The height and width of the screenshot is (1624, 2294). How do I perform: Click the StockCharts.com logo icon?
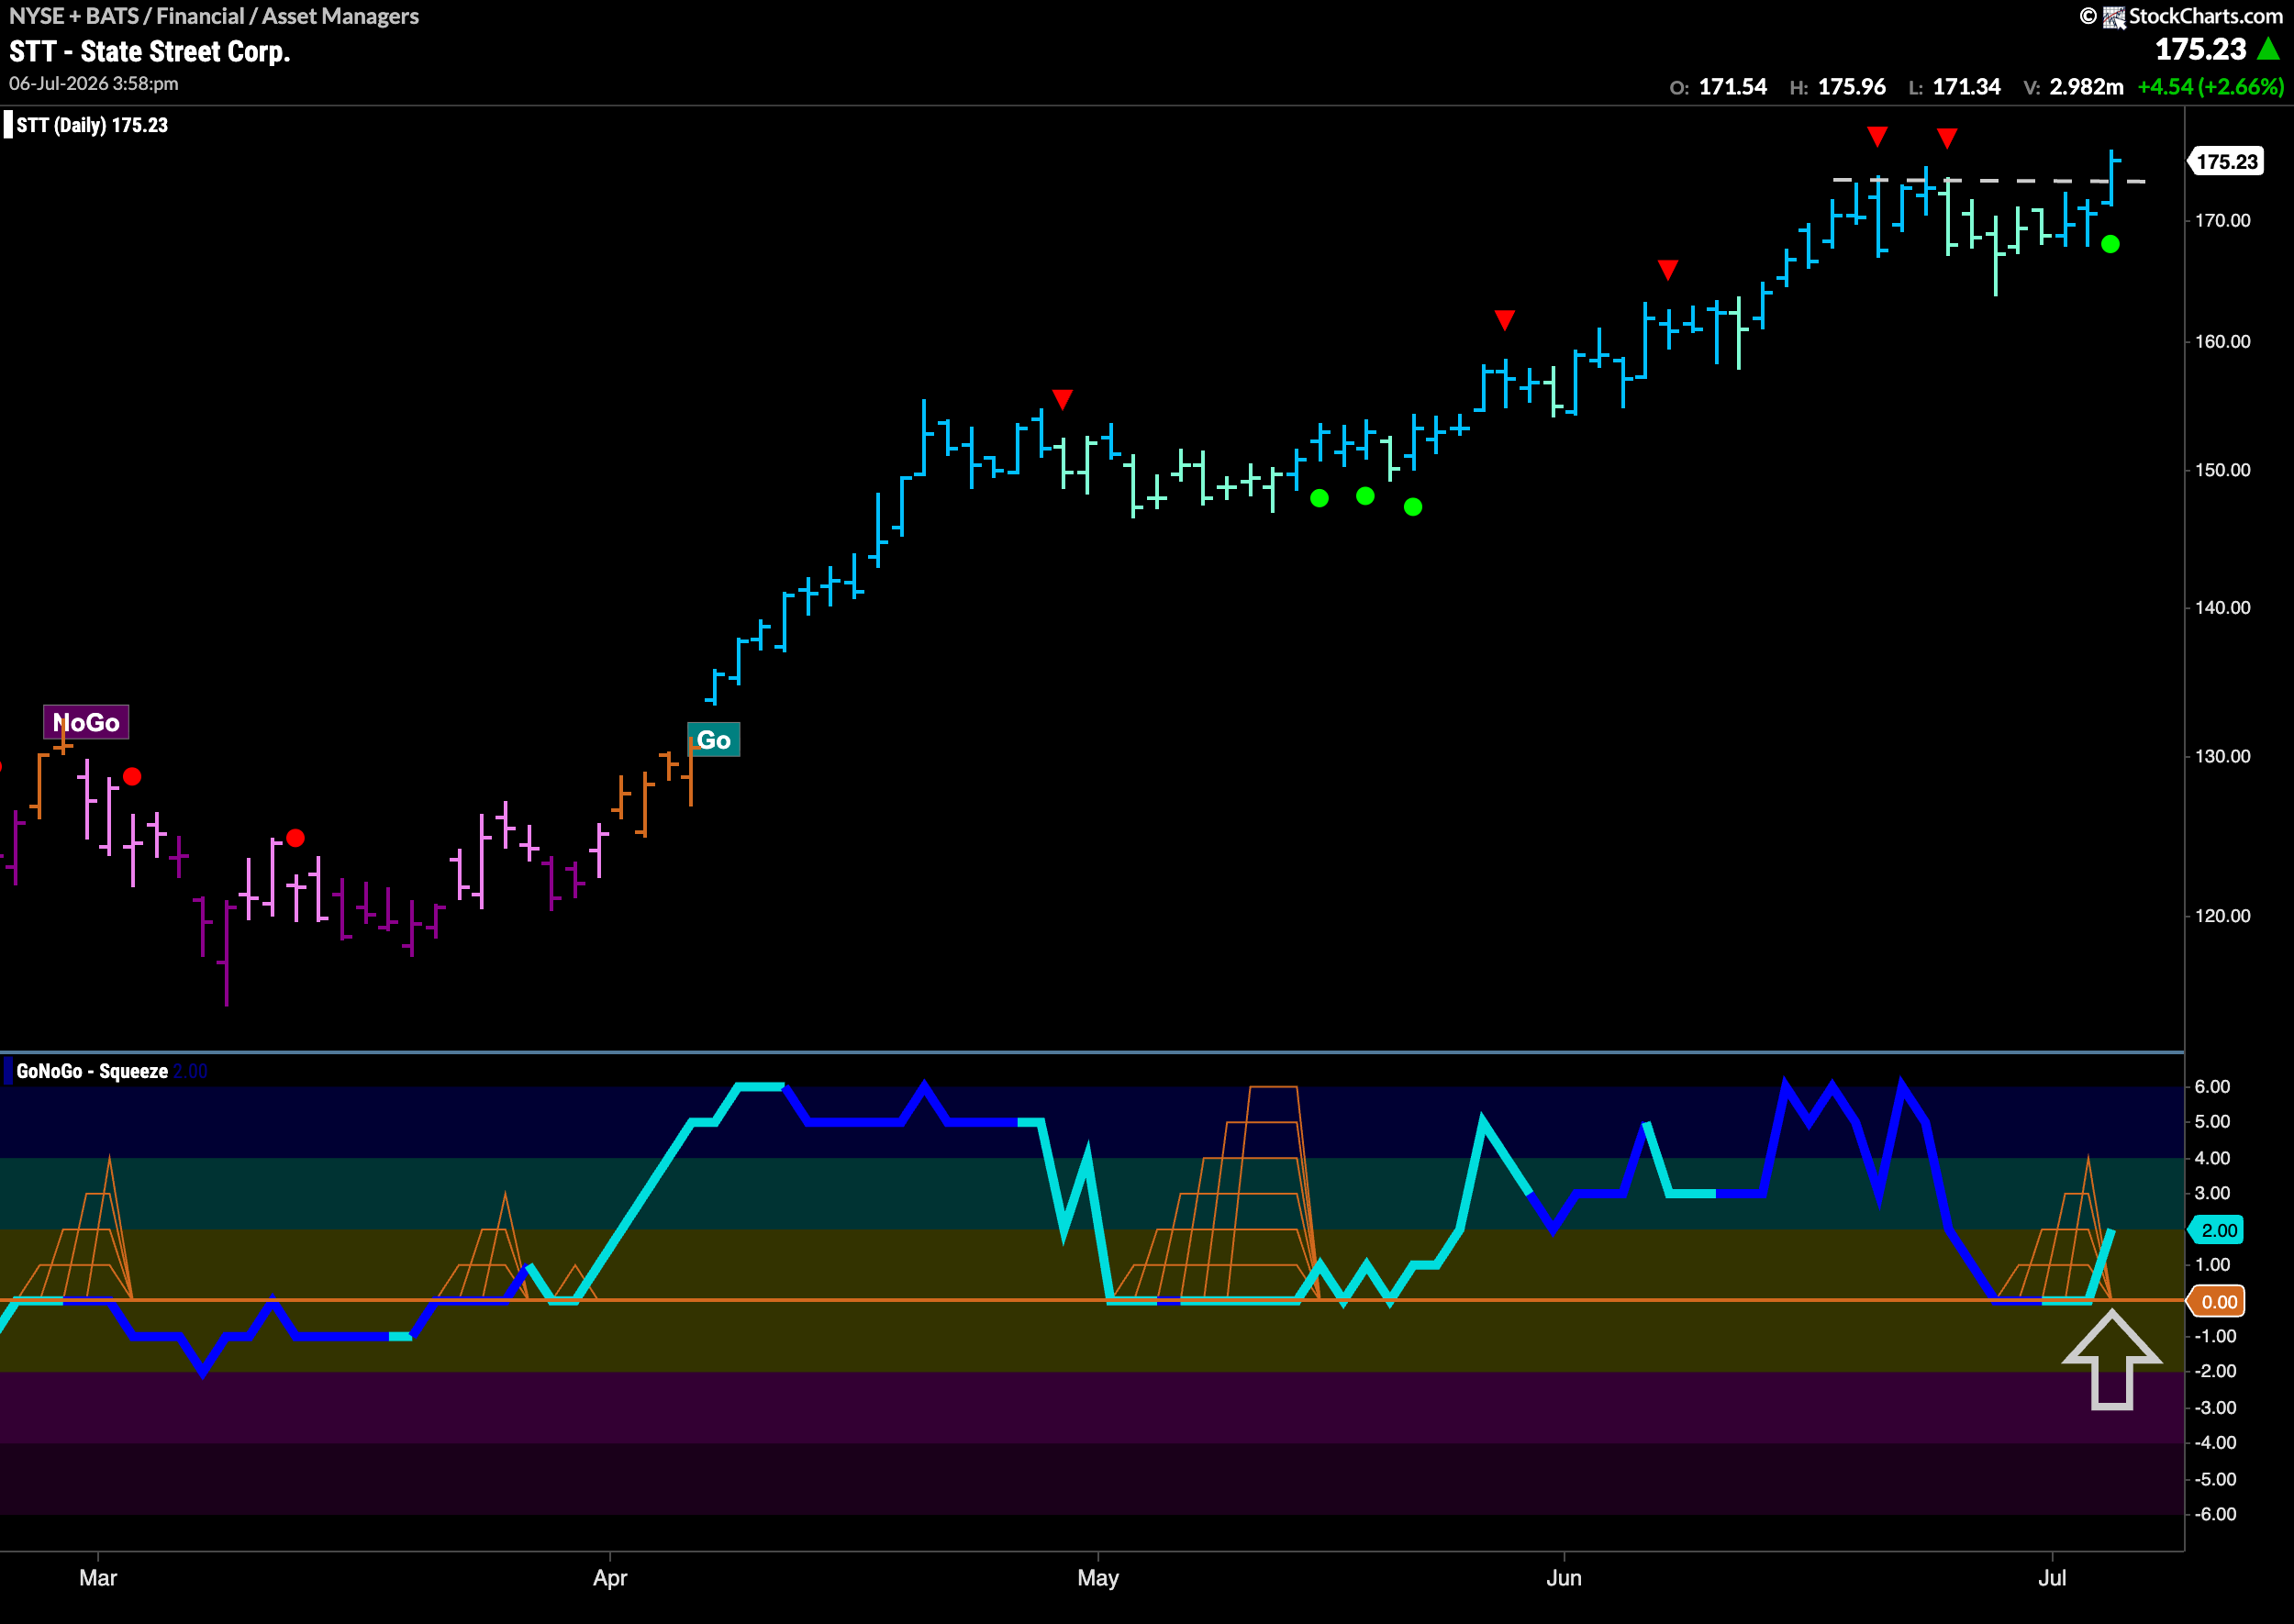pos(2114,17)
